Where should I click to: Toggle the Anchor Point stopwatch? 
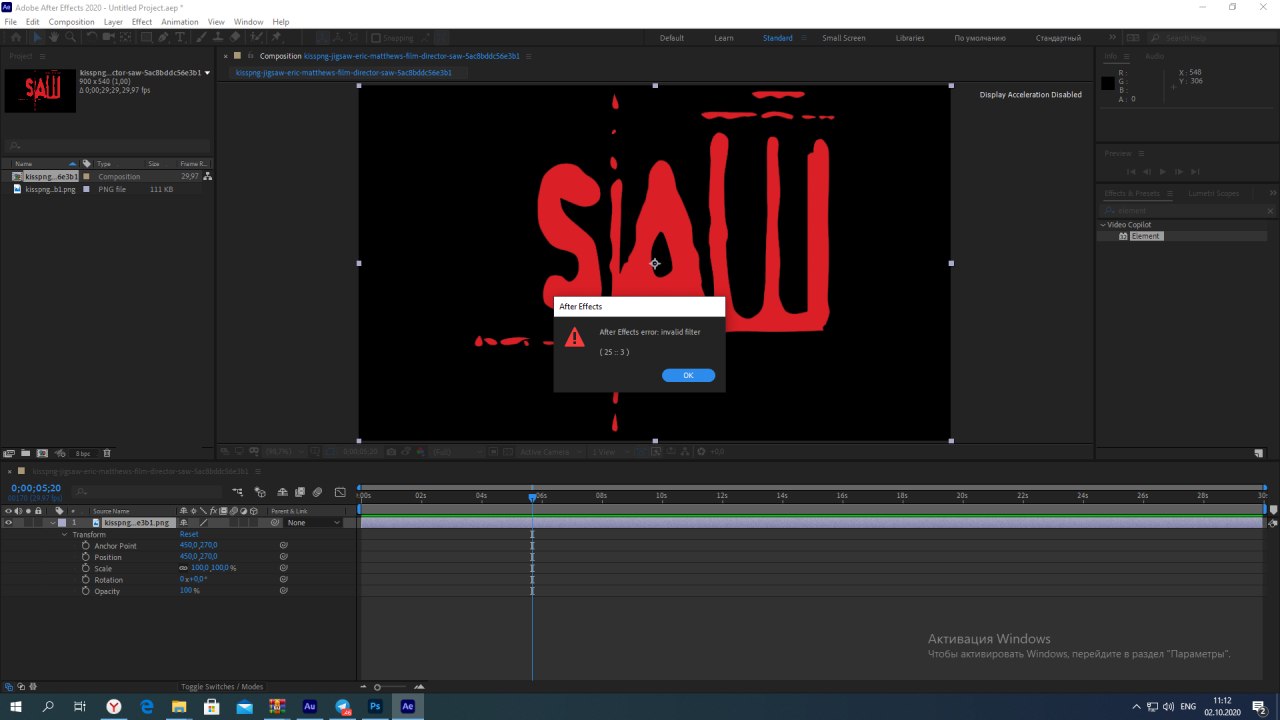tap(86, 546)
